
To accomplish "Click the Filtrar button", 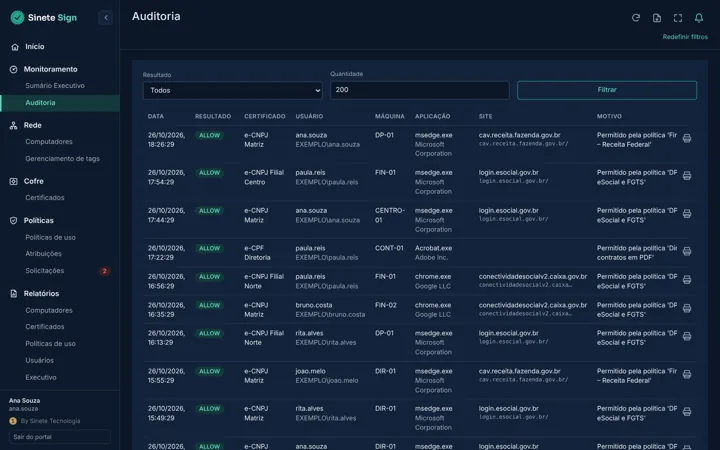I will [x=607, y=90].
